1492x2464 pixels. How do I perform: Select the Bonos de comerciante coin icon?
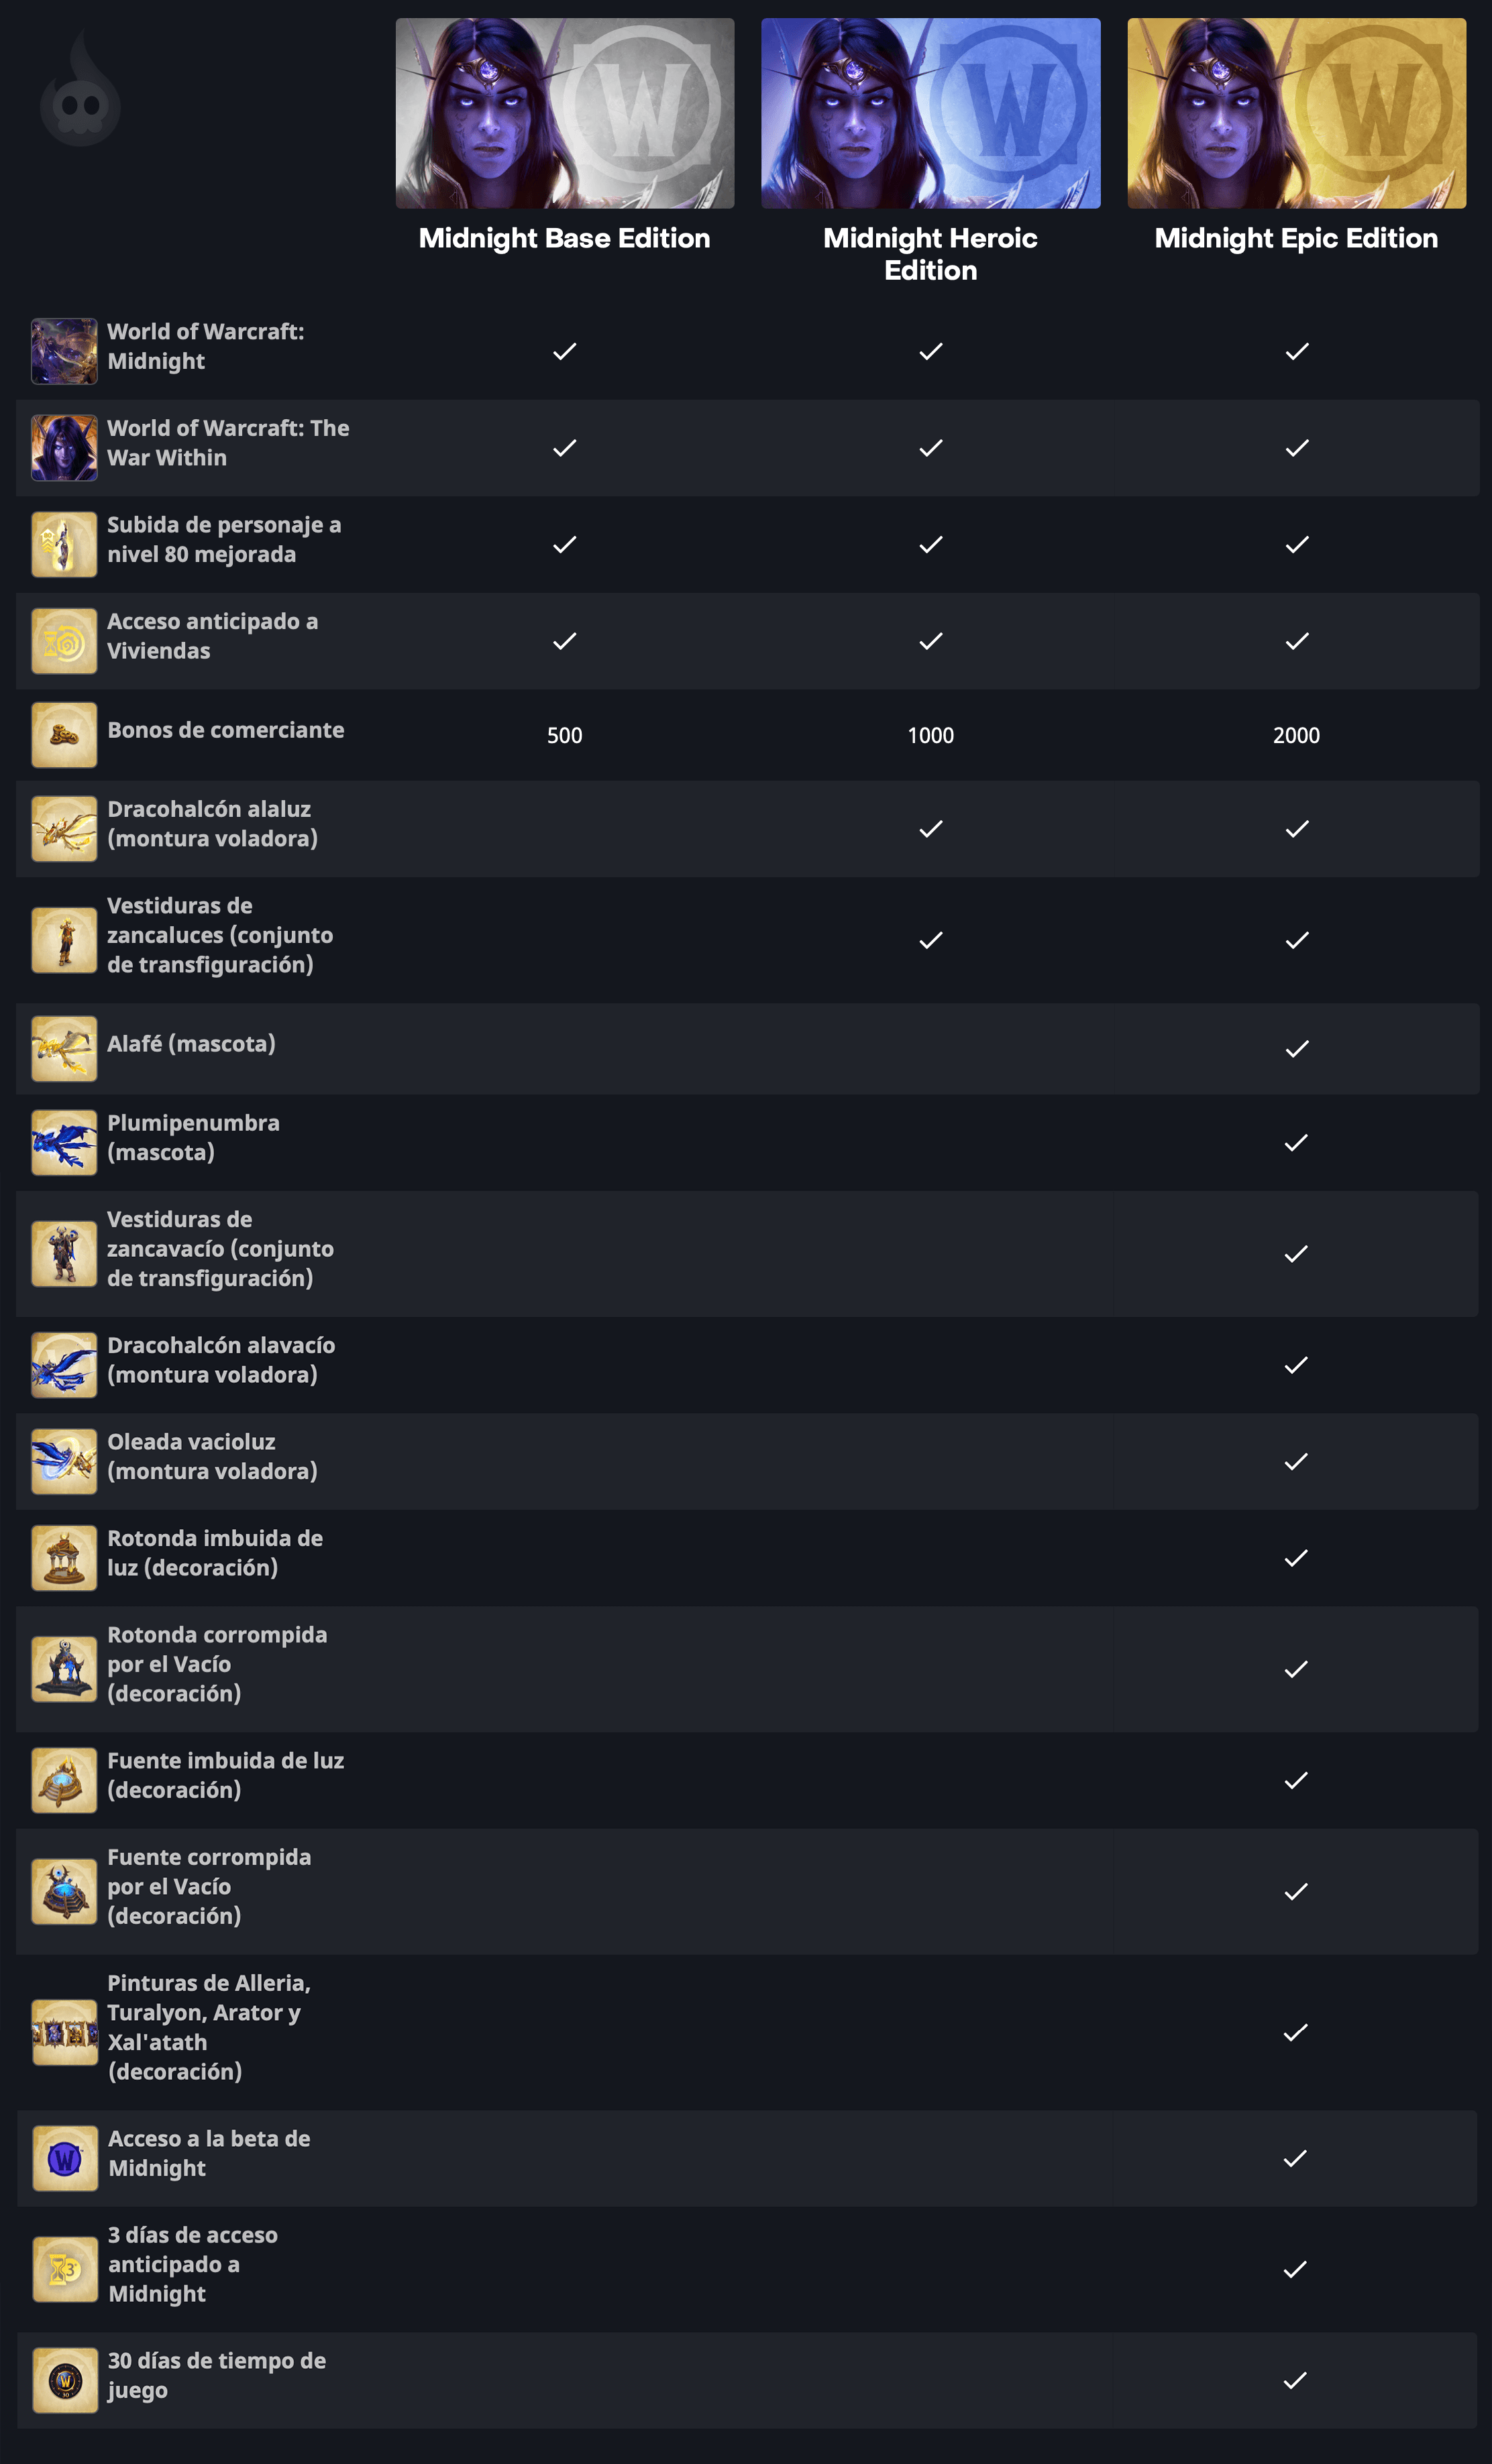pos(64,735)
